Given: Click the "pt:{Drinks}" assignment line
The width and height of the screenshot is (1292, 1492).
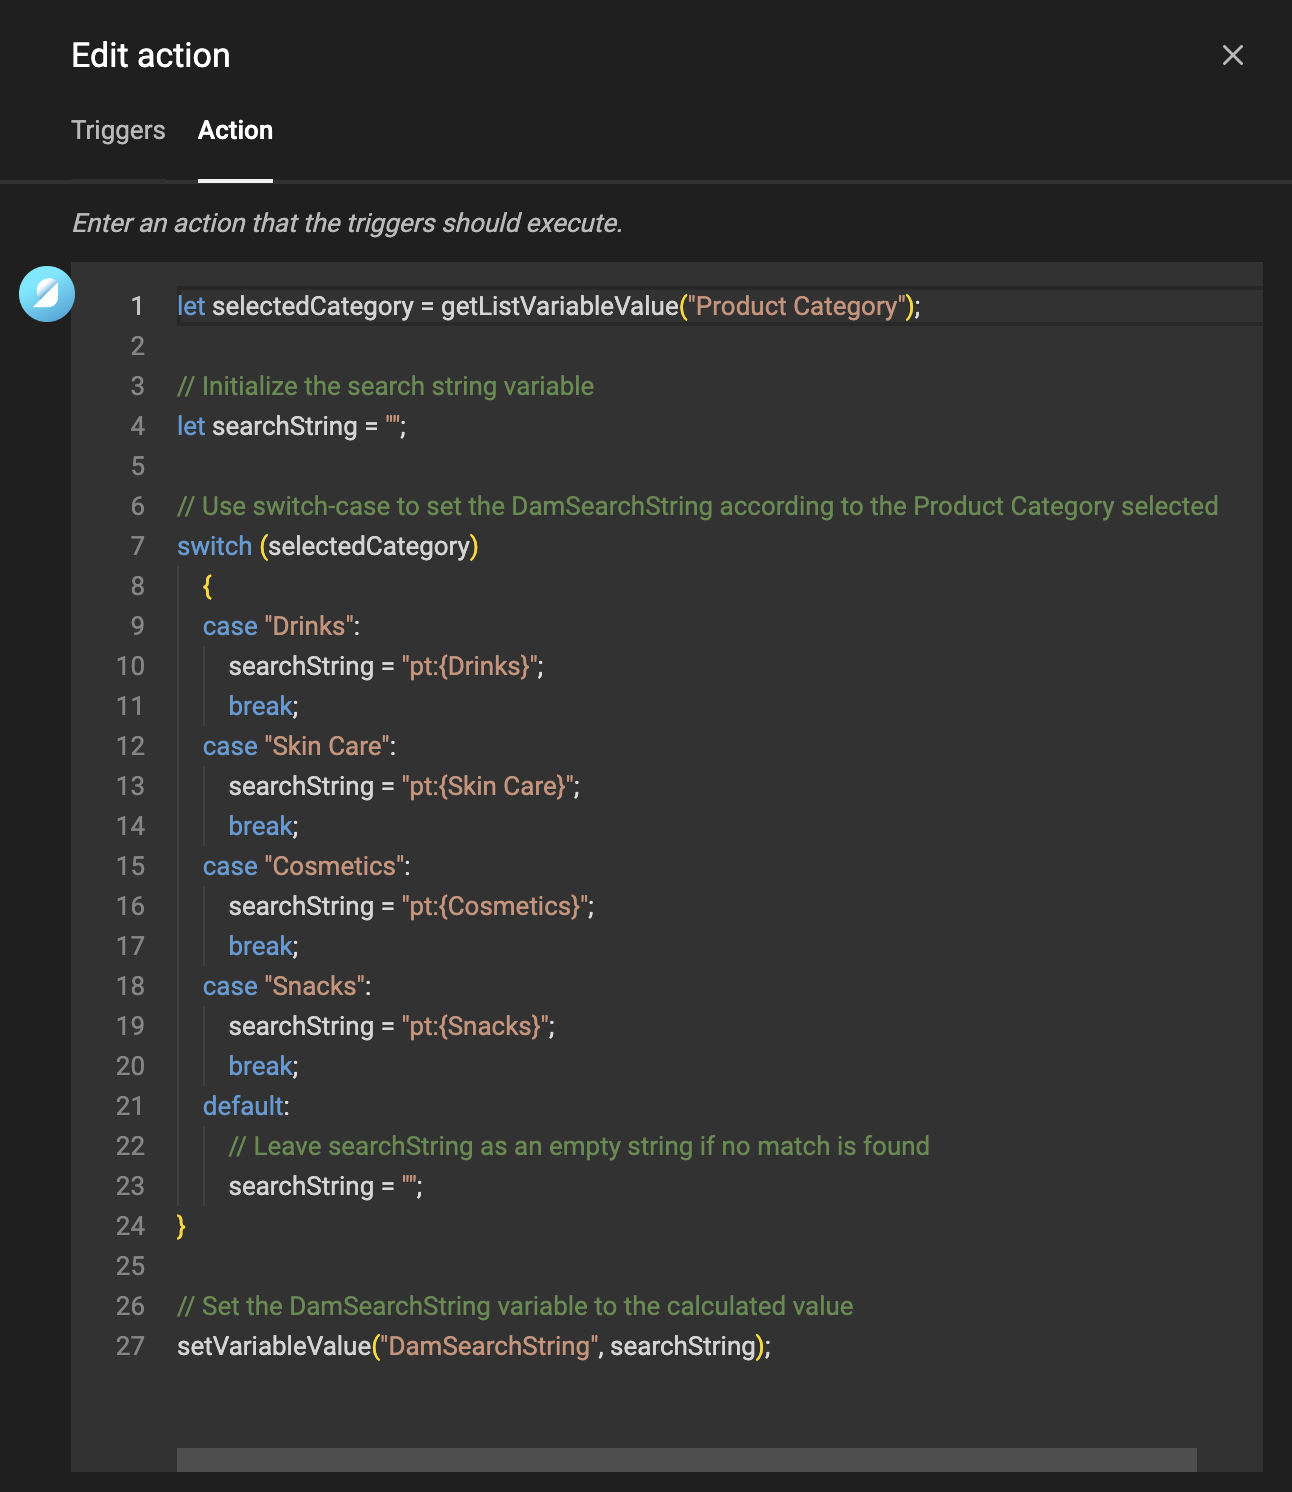Looking at the screenshot, I should click(386, 666).
